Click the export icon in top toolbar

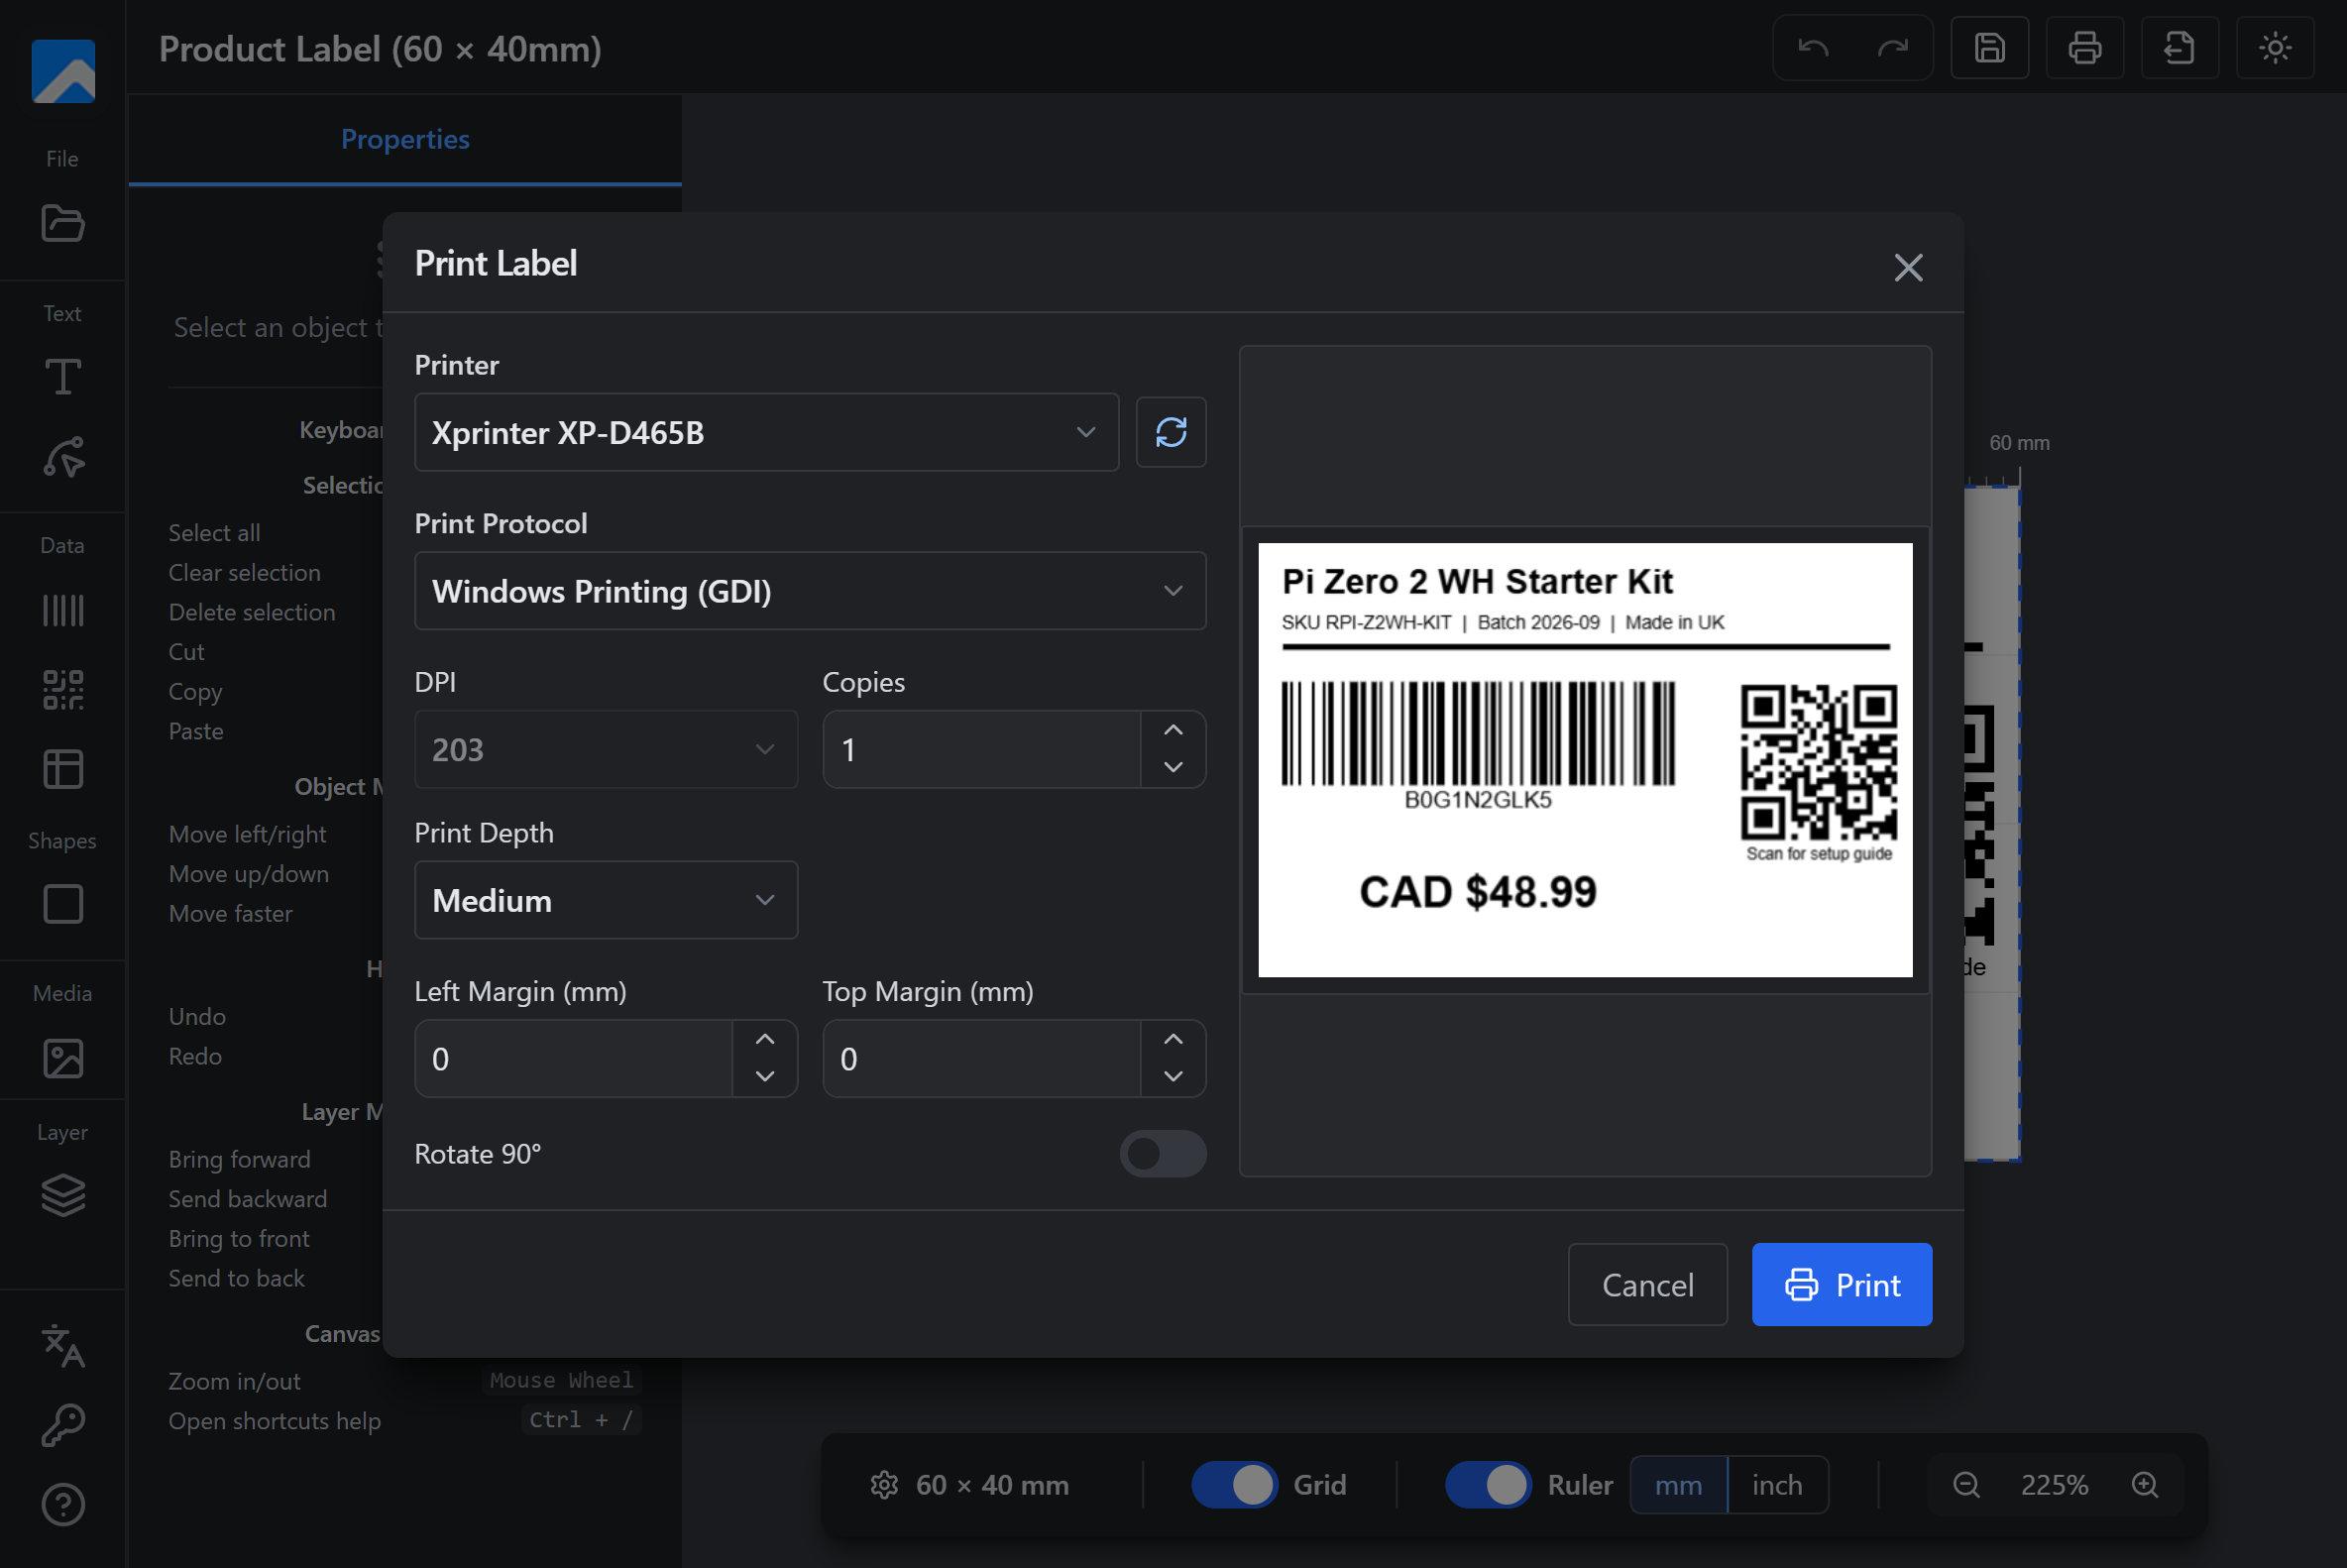tap(2179, 48)
